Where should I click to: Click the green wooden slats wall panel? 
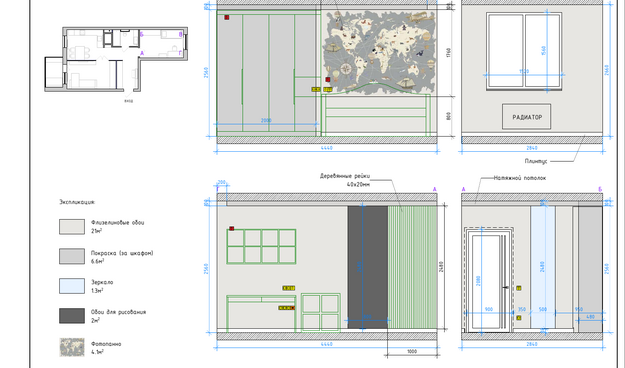[x=413, y=267]
